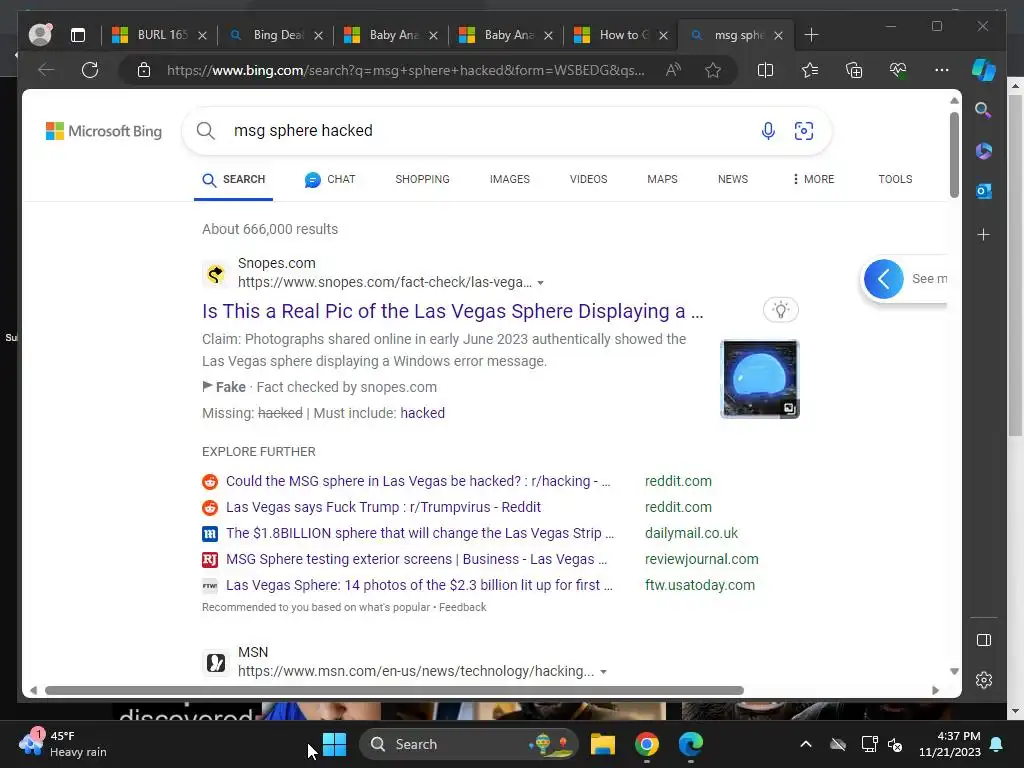The width and height of the screenshot is (1024, 768).
Task: Open the TOOLS search filter
Action: 895,179
